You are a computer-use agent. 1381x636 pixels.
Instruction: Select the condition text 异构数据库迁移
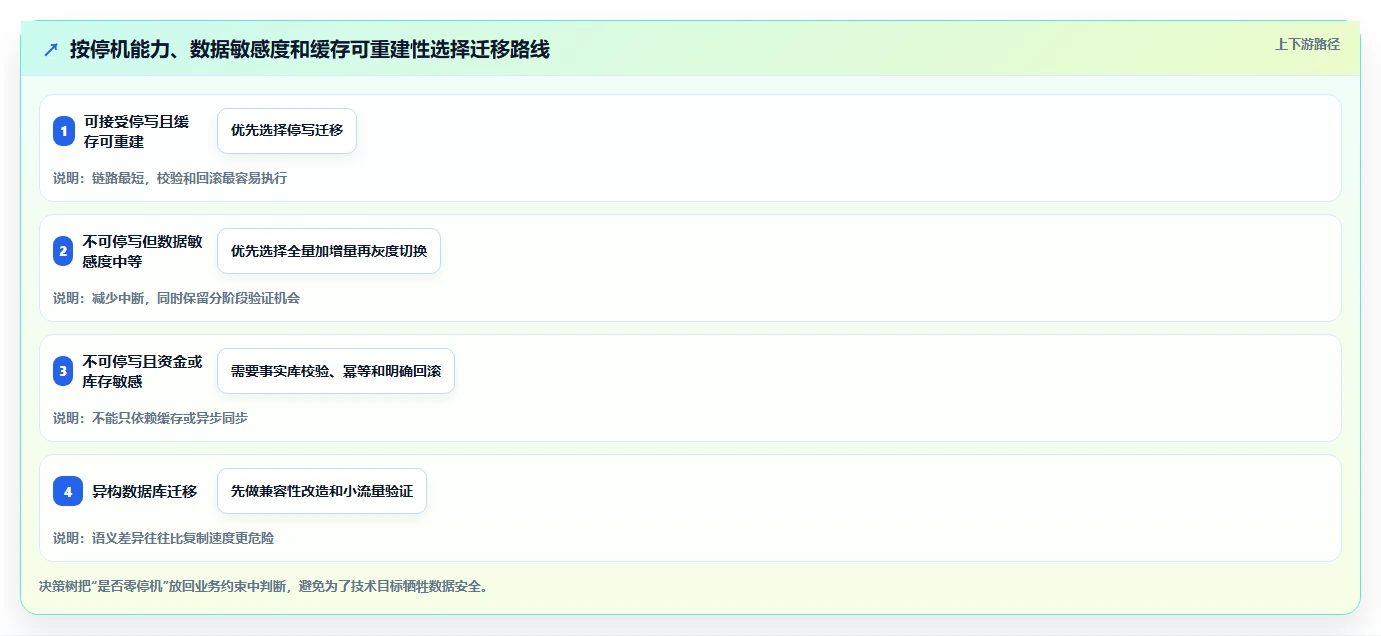[145, 491]
